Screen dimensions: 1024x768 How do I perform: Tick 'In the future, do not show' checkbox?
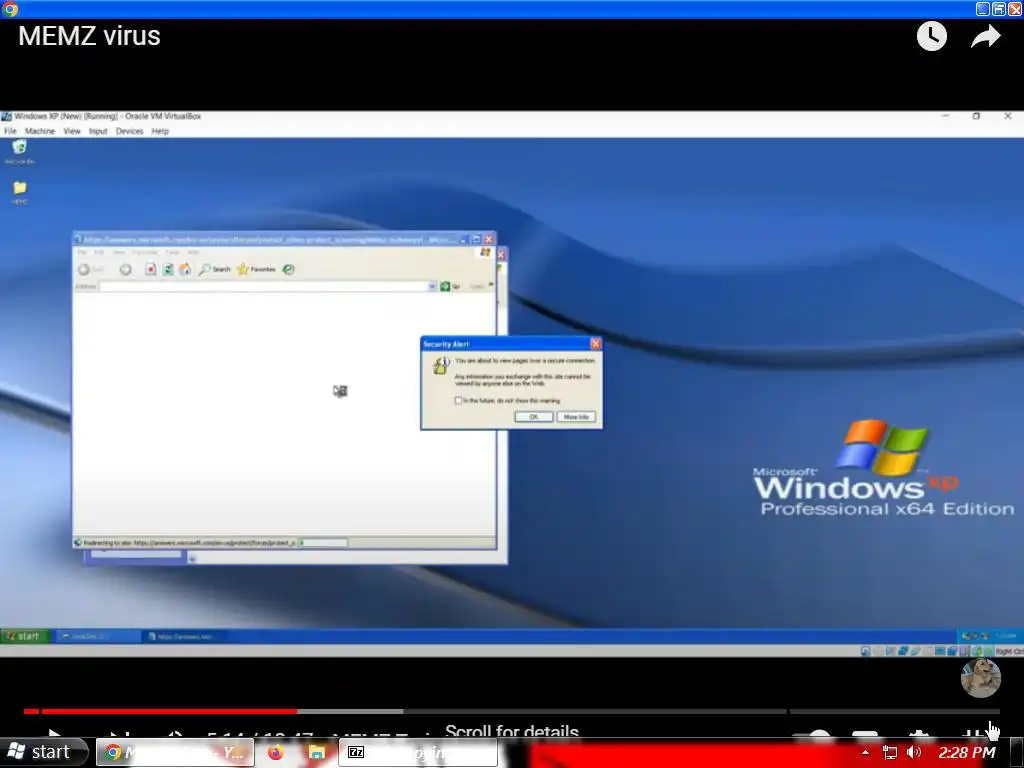[x=458, y=400]
